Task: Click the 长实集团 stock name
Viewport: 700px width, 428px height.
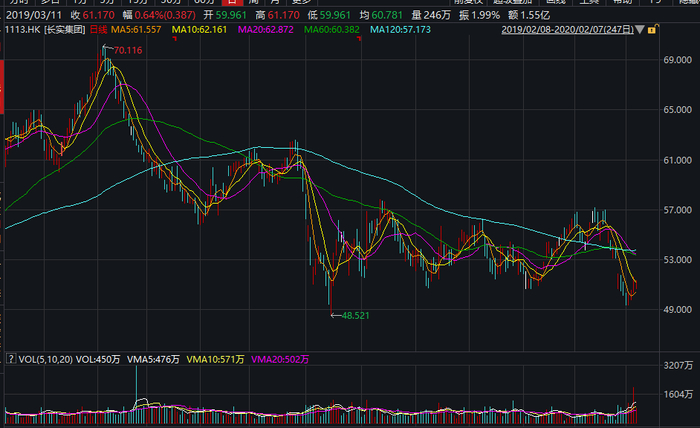Action: (64, 31)
